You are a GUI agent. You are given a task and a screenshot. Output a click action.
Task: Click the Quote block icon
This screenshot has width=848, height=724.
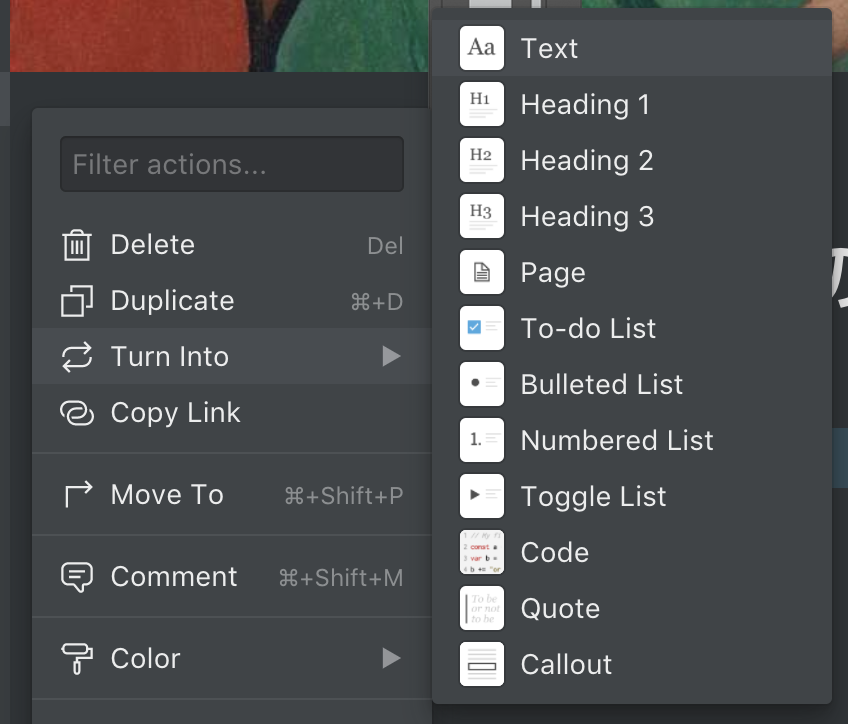coord(481,607)
